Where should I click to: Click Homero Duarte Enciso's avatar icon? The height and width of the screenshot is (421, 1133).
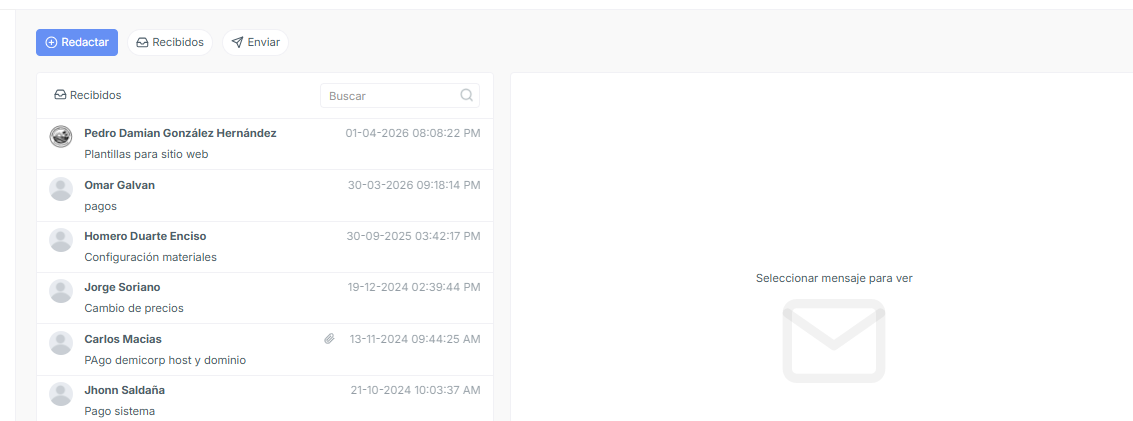point(61,240)
